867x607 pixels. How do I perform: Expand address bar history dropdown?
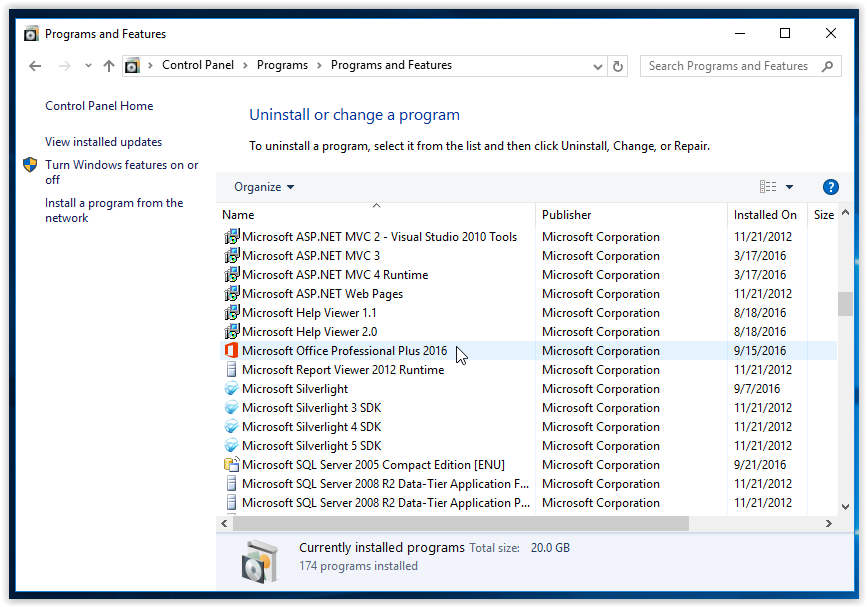[x=598, y=66]
